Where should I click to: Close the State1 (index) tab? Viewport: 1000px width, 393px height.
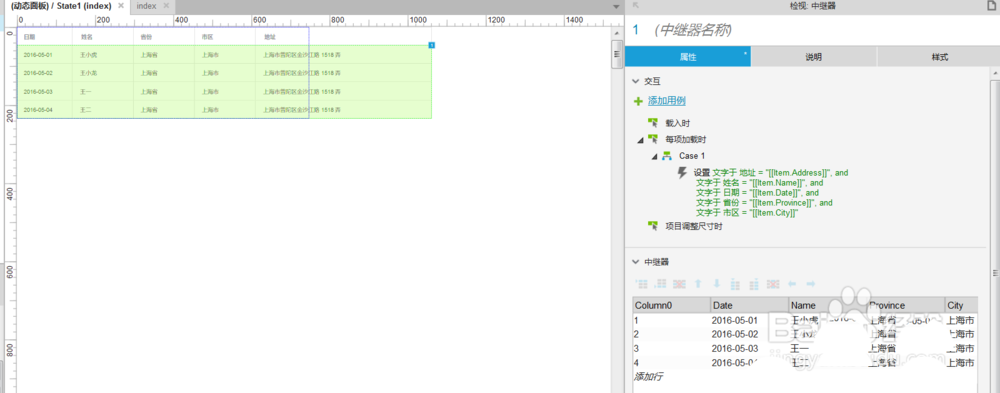click(x=121, y=6)
